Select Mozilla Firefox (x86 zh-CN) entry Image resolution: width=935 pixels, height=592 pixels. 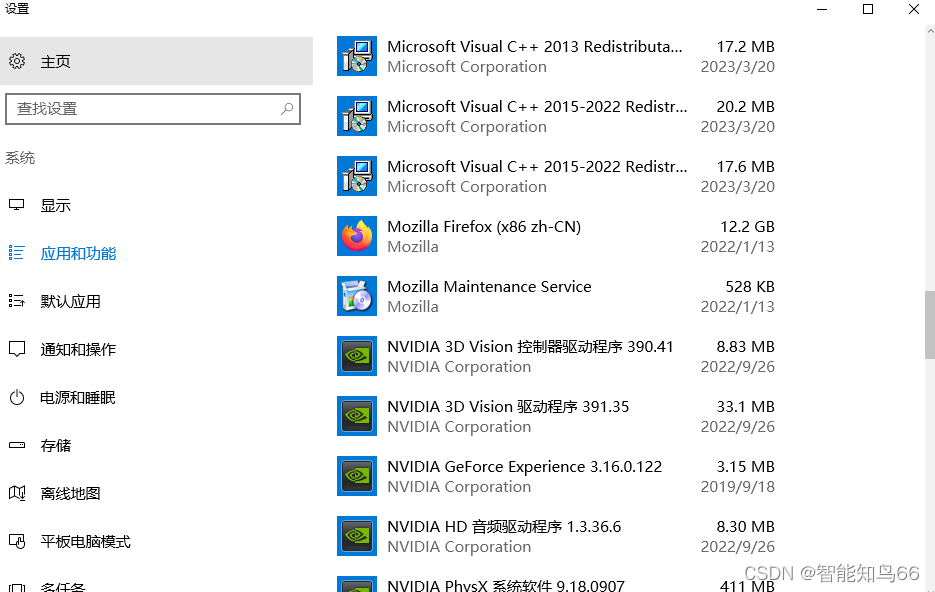[556, 236]
